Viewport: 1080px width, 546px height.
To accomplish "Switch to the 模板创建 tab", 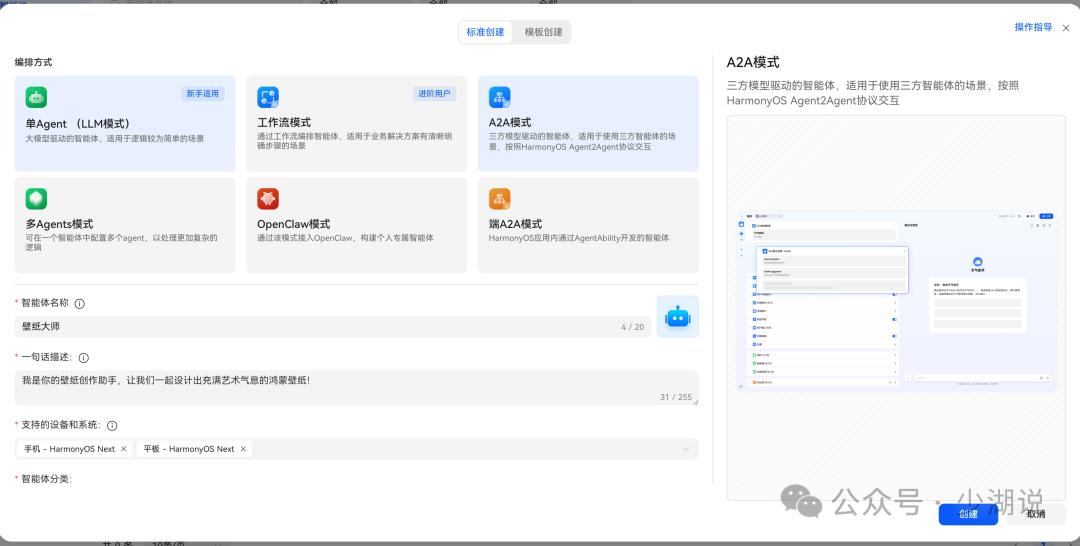I will (543, 32).
